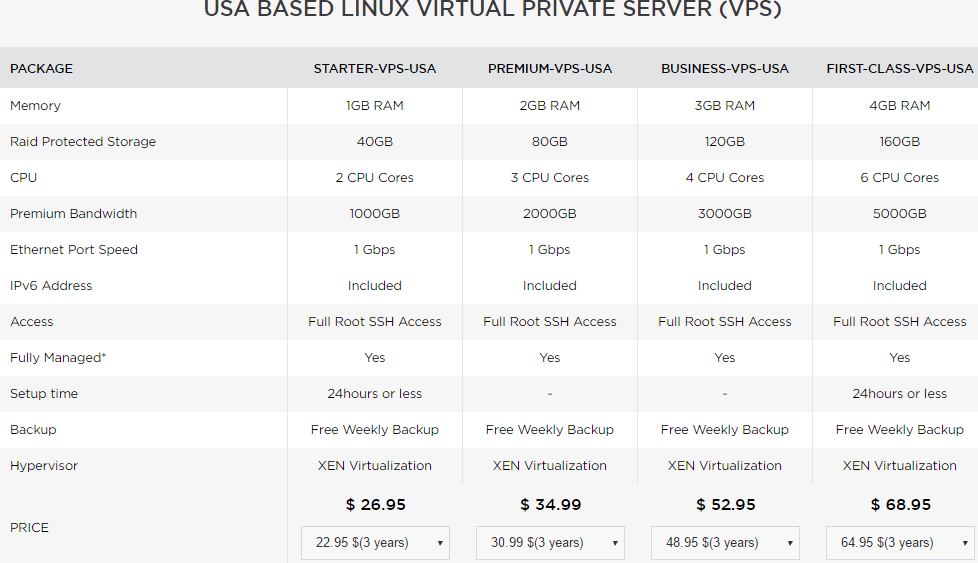
Task: Select the $ 52.95 business price
Action: click(x=725, y=505)
